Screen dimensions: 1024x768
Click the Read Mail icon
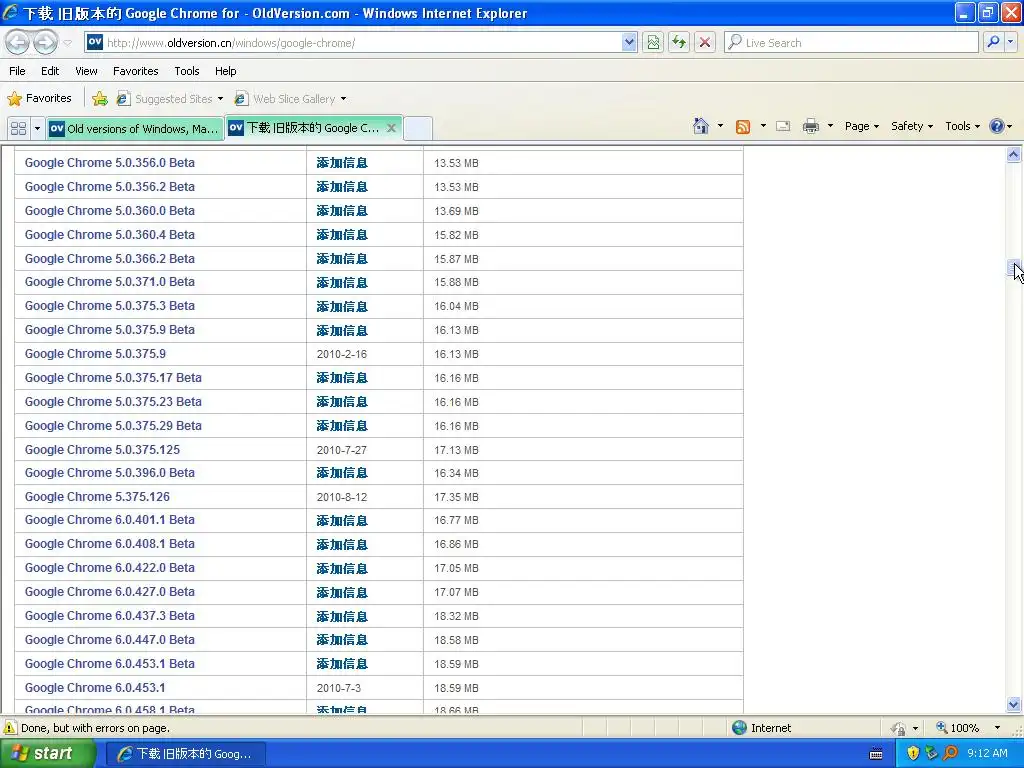tap(783, 126)
